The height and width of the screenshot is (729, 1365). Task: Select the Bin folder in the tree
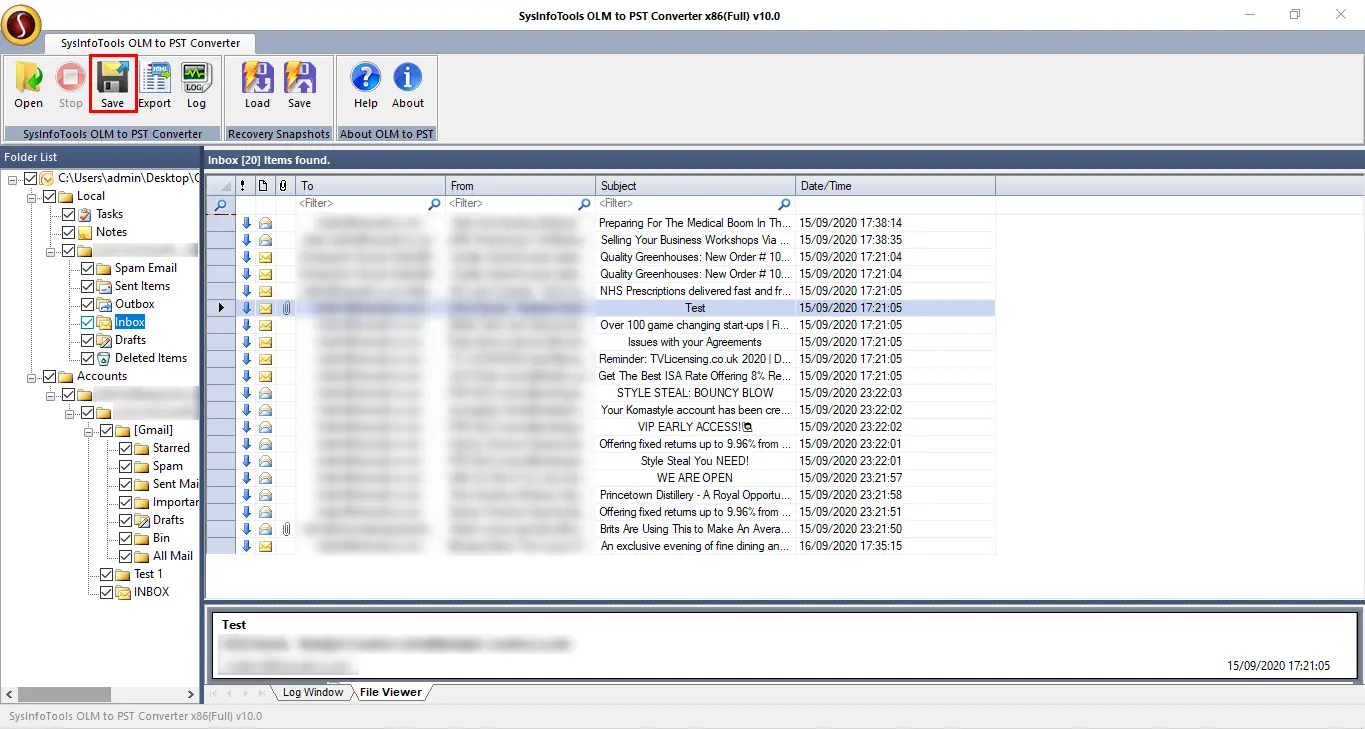tap(161, 538)
